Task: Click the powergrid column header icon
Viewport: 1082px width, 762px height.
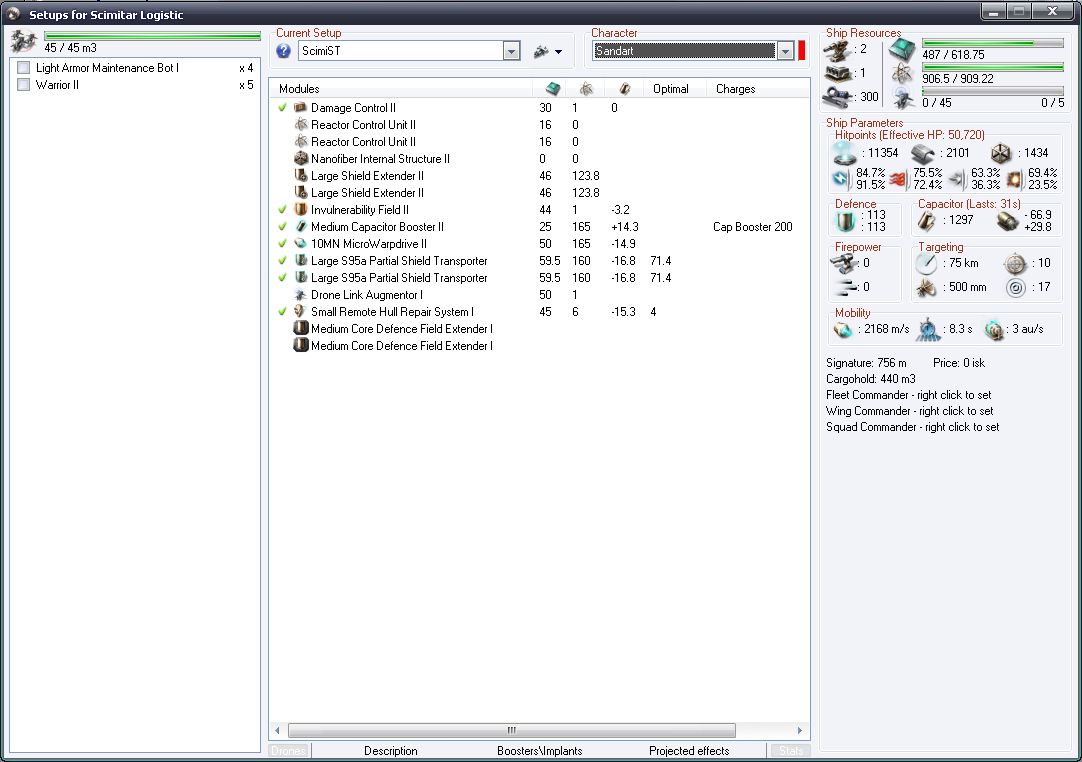Action: click(x=586, y=88)
